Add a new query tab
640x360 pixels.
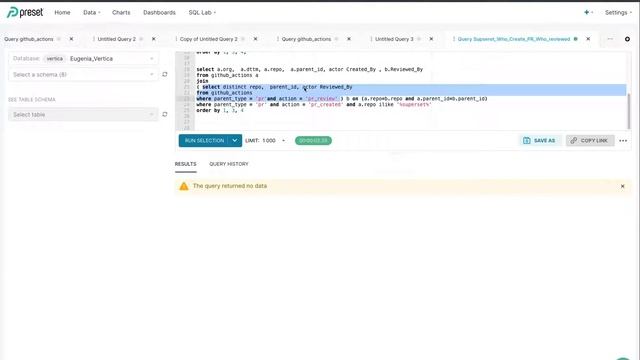(x=627, y=39)
